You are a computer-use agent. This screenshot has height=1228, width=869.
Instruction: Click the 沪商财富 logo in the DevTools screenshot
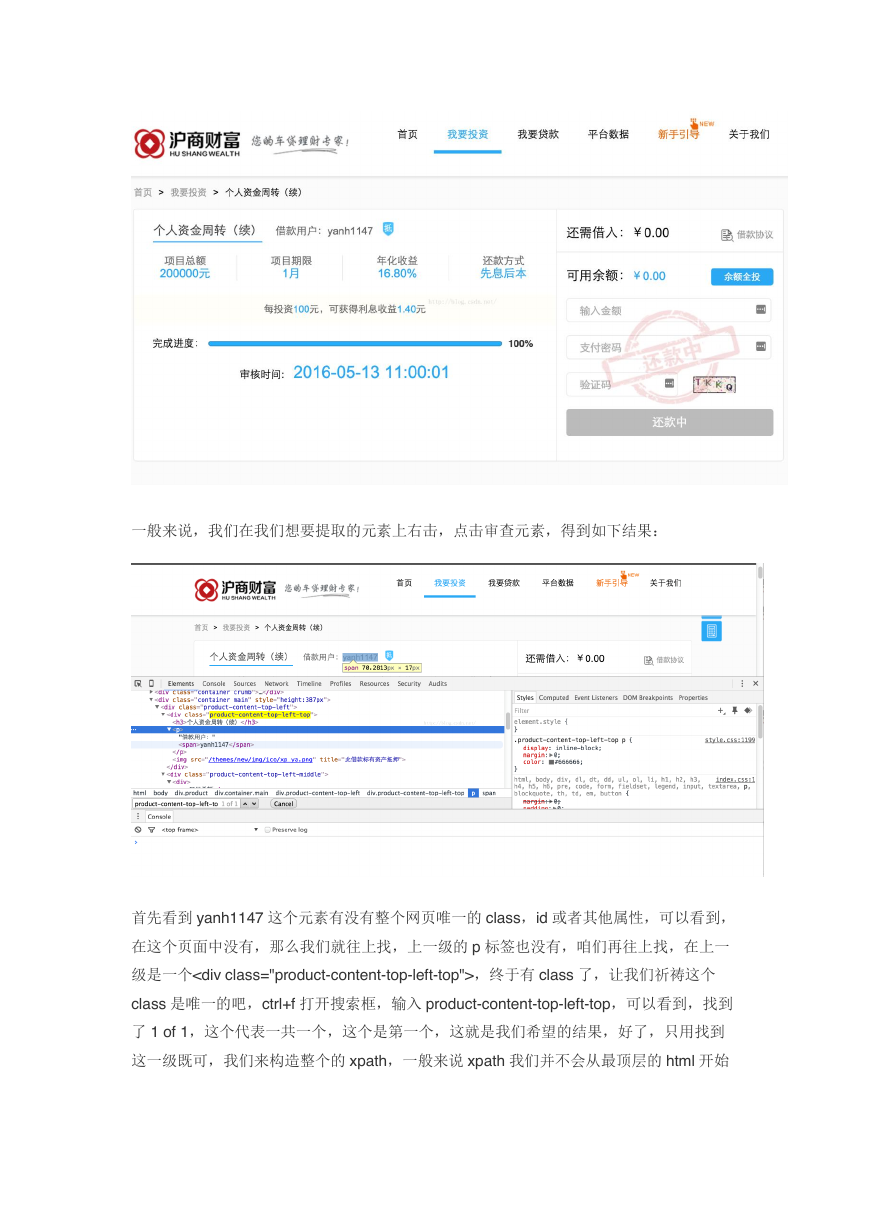pos(233,589)
